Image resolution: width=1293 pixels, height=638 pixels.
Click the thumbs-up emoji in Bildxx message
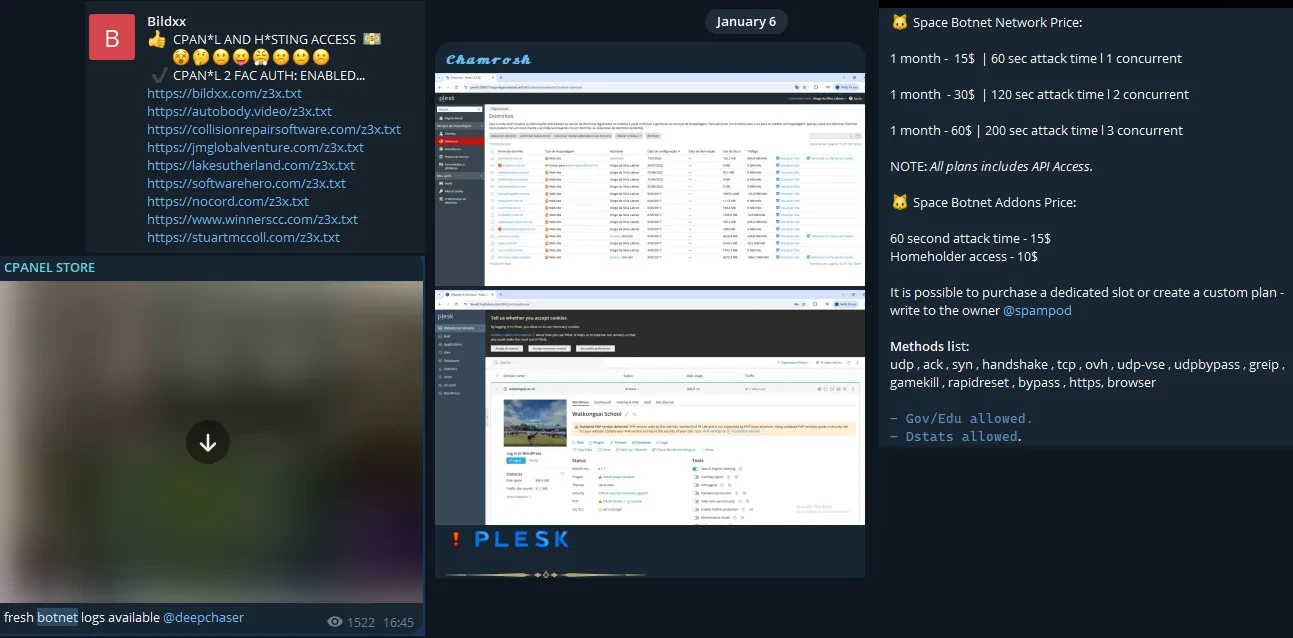pyautogui.click(x=157, y=39)
